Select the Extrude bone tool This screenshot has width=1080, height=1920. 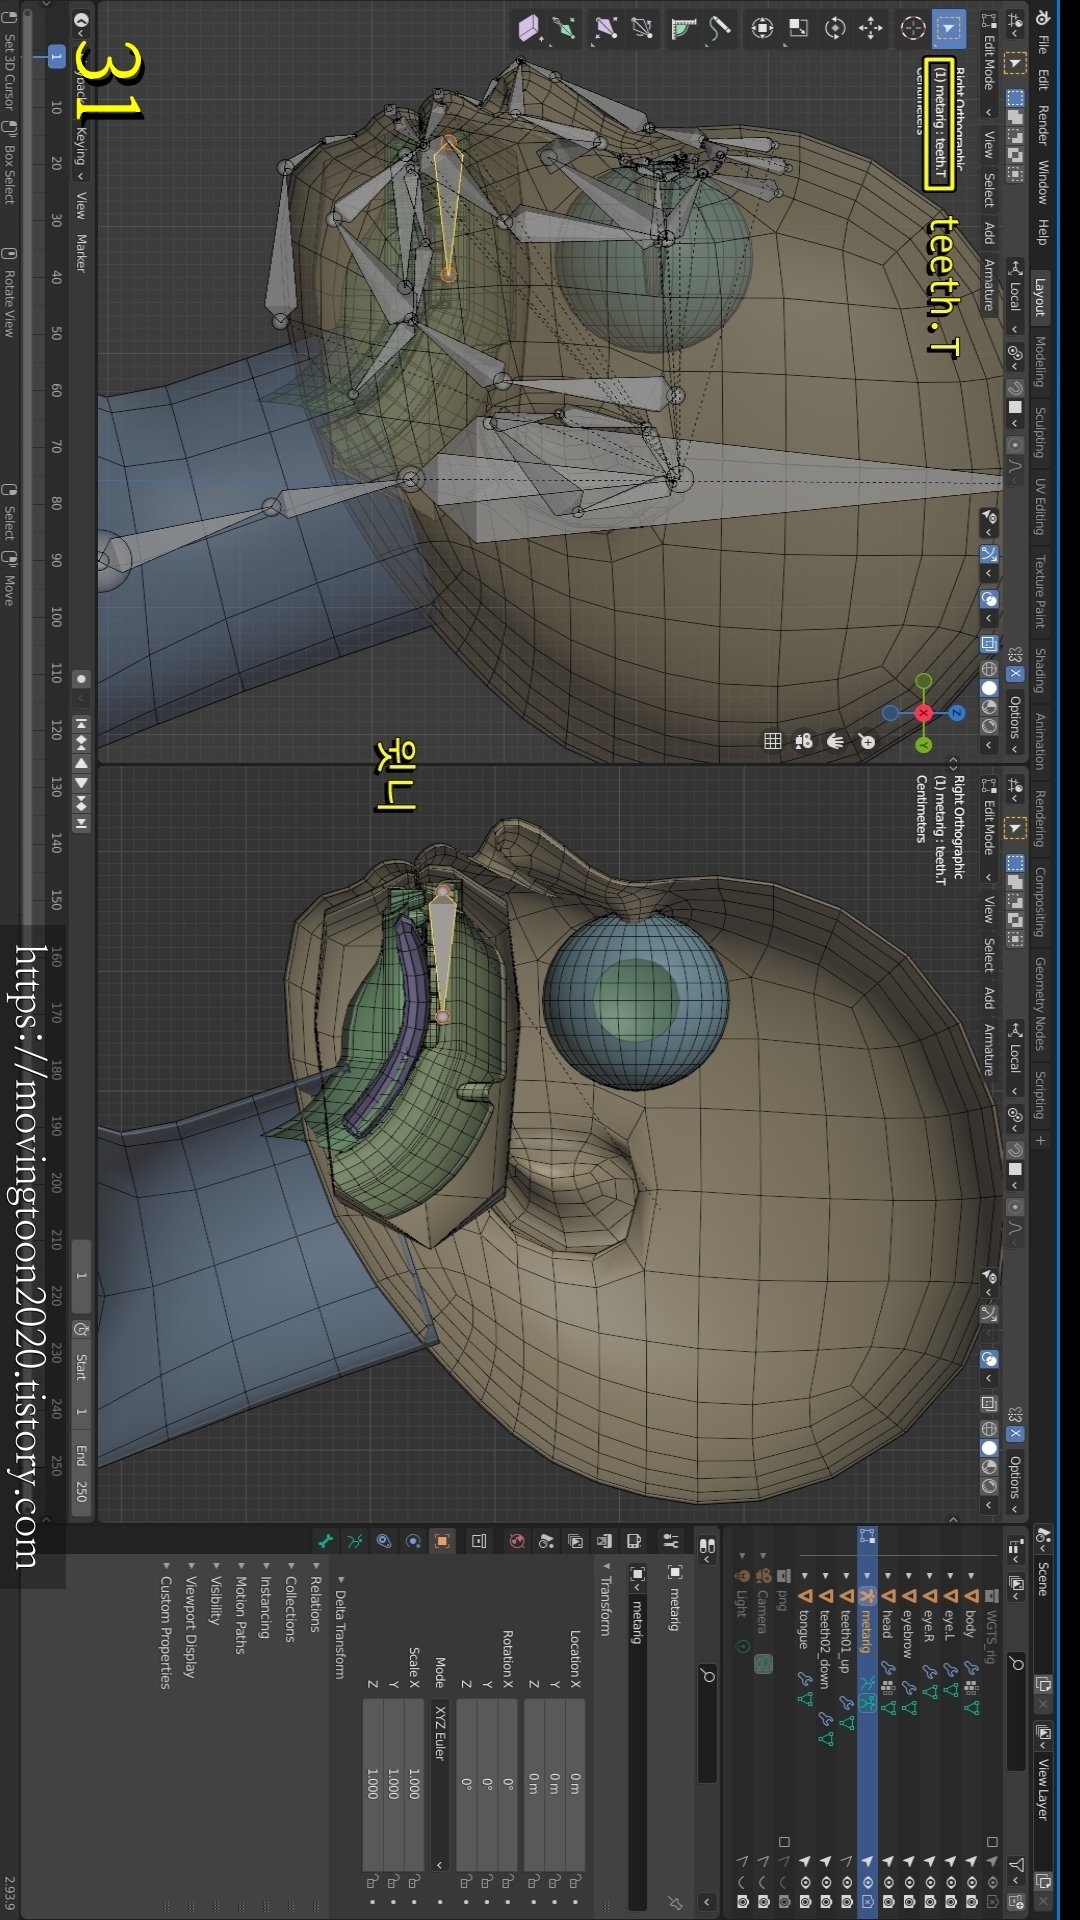(565, 28)
